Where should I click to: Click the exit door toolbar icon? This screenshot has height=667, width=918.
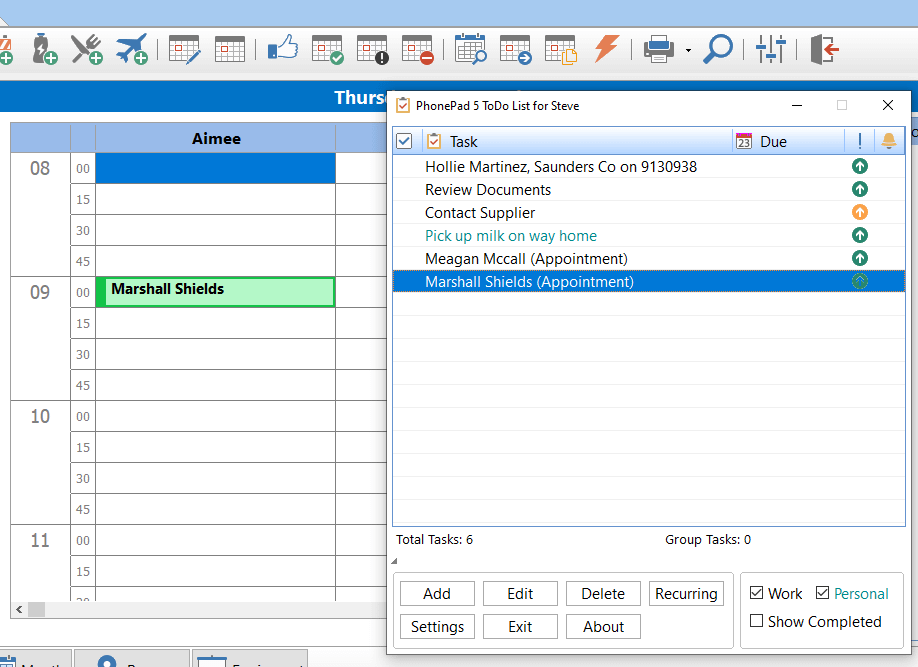(824, 49)
